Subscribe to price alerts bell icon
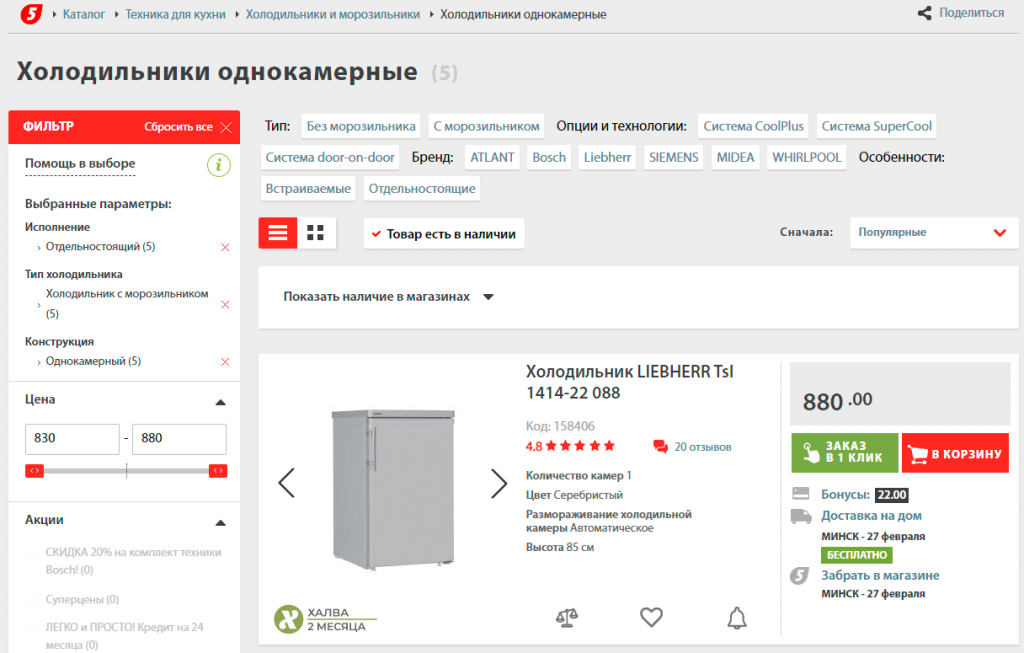 (x=737, y=618)
